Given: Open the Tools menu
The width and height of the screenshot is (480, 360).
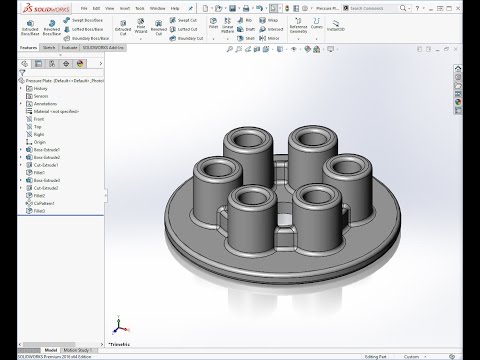Looking at the screenshot, I should pyautogui.click(x=140, y=8).
